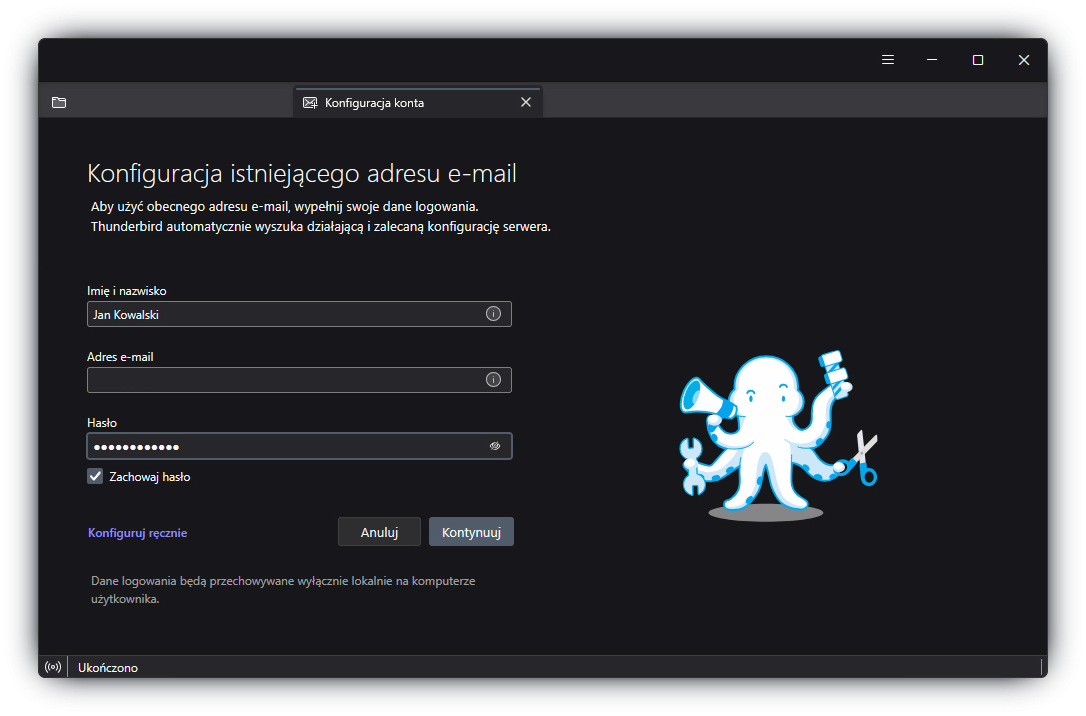Open the spaces toolbar folder icon
1086x716 pixels.
point(58,102)
